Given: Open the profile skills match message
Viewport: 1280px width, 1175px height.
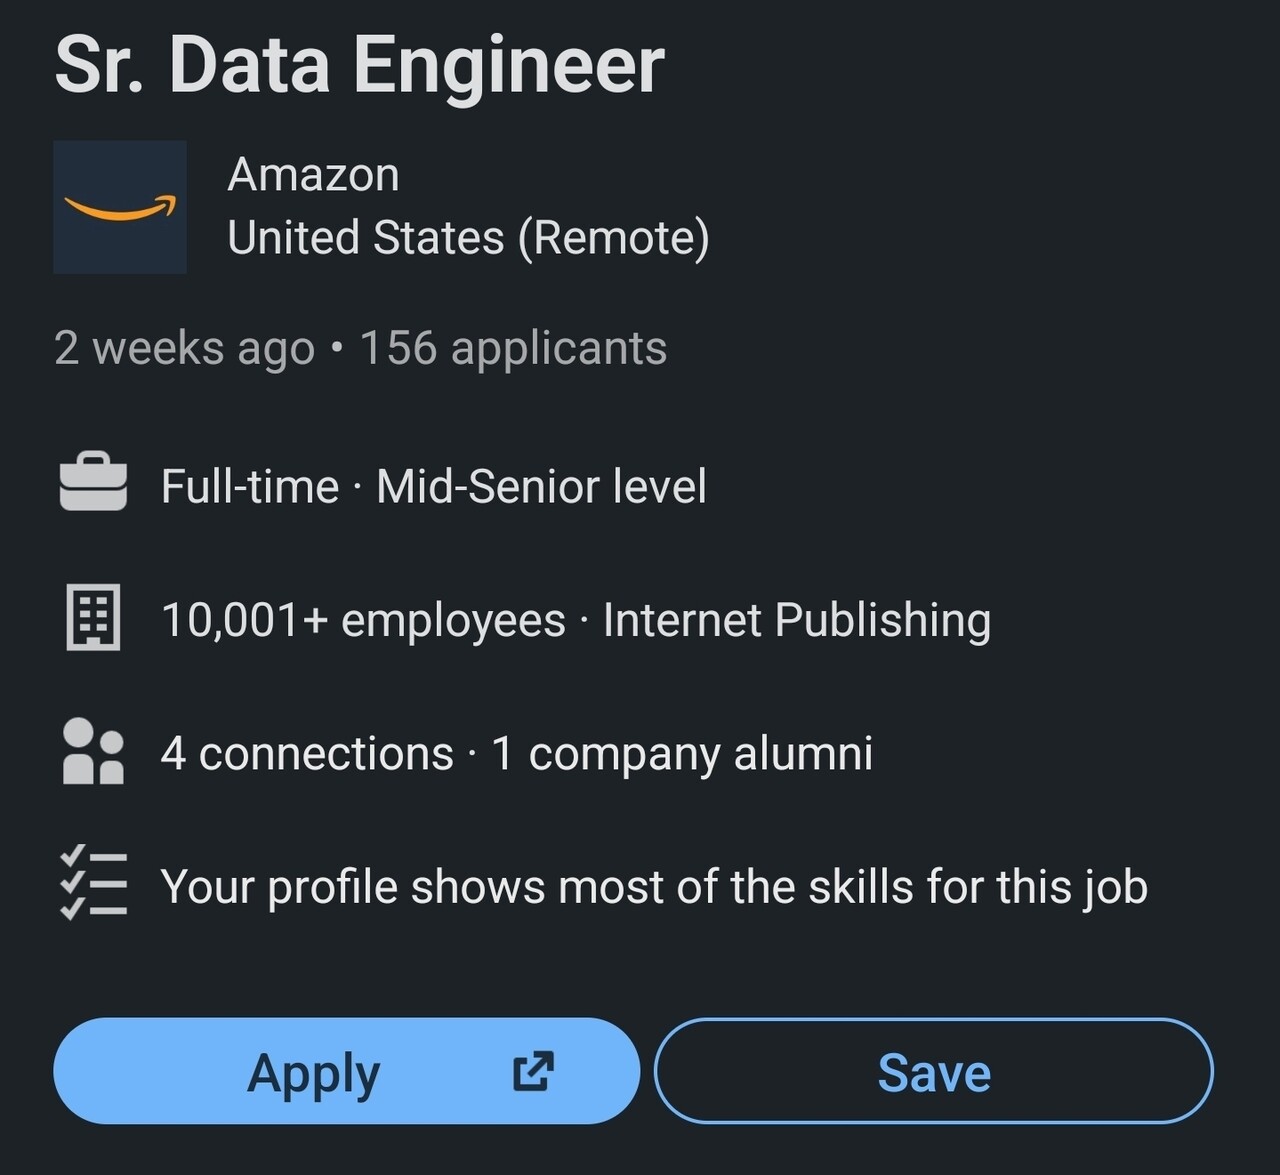Looking at the screenshot, I should pos(654,887).
